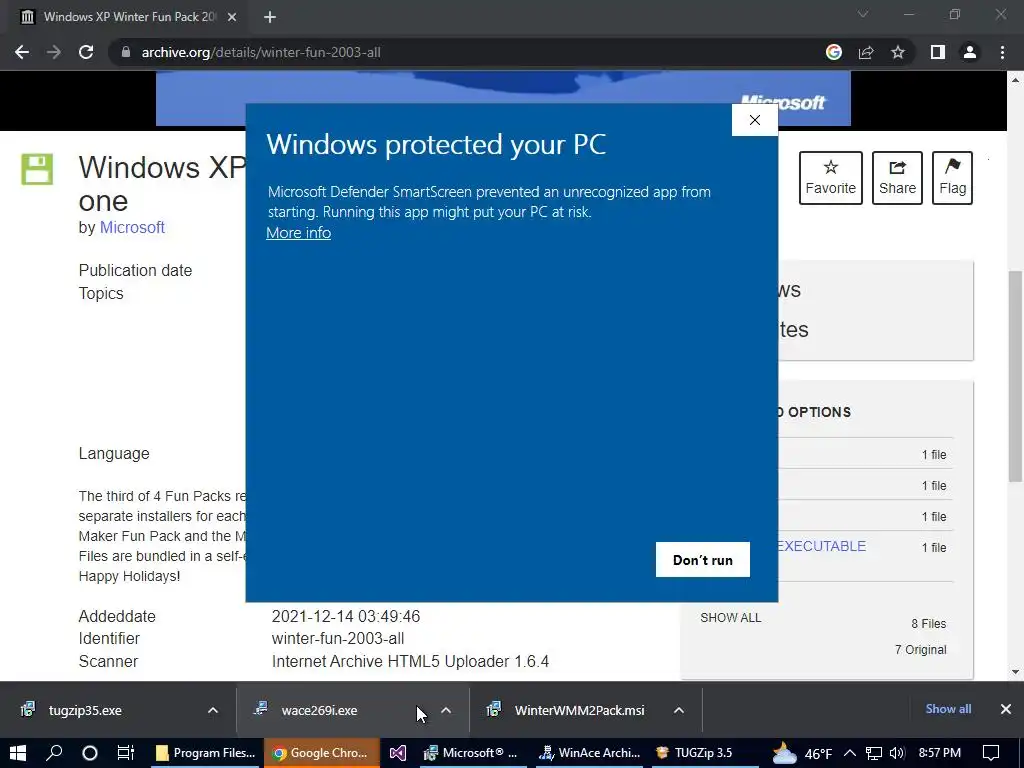Open the WinterWMM2Pack.msi download
This screenshot has height=768, width=1024.
click(579, 710)
